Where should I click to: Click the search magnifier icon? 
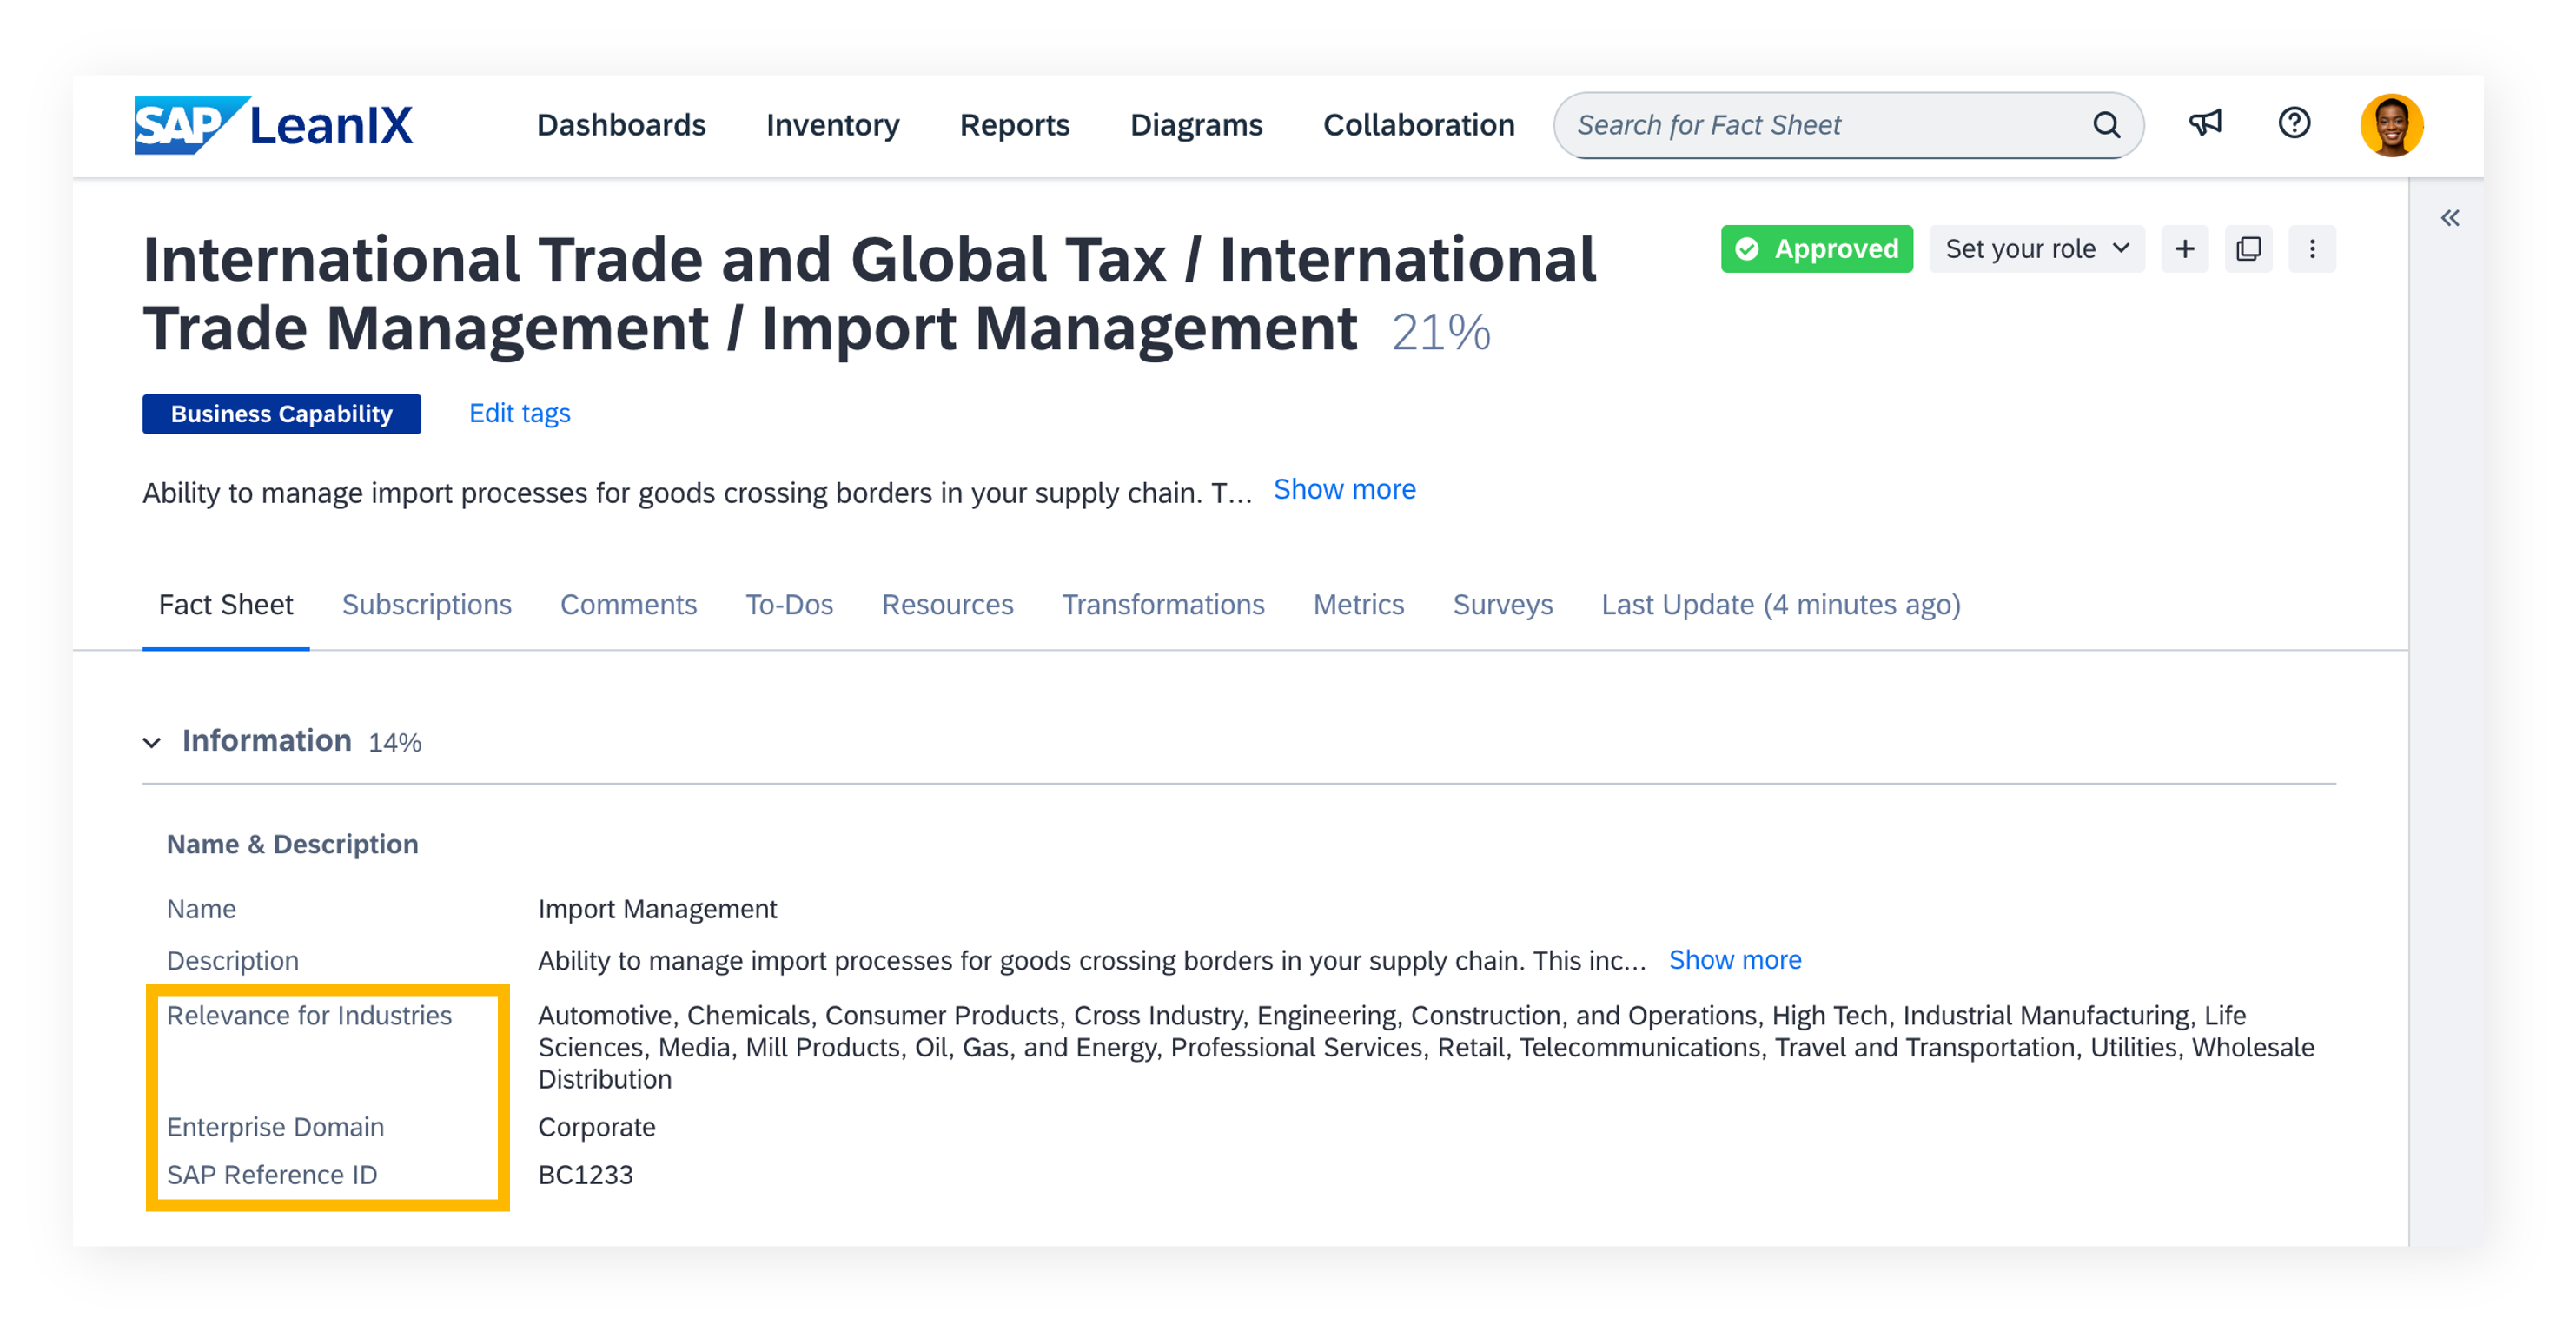click(x=2106, y=125)
